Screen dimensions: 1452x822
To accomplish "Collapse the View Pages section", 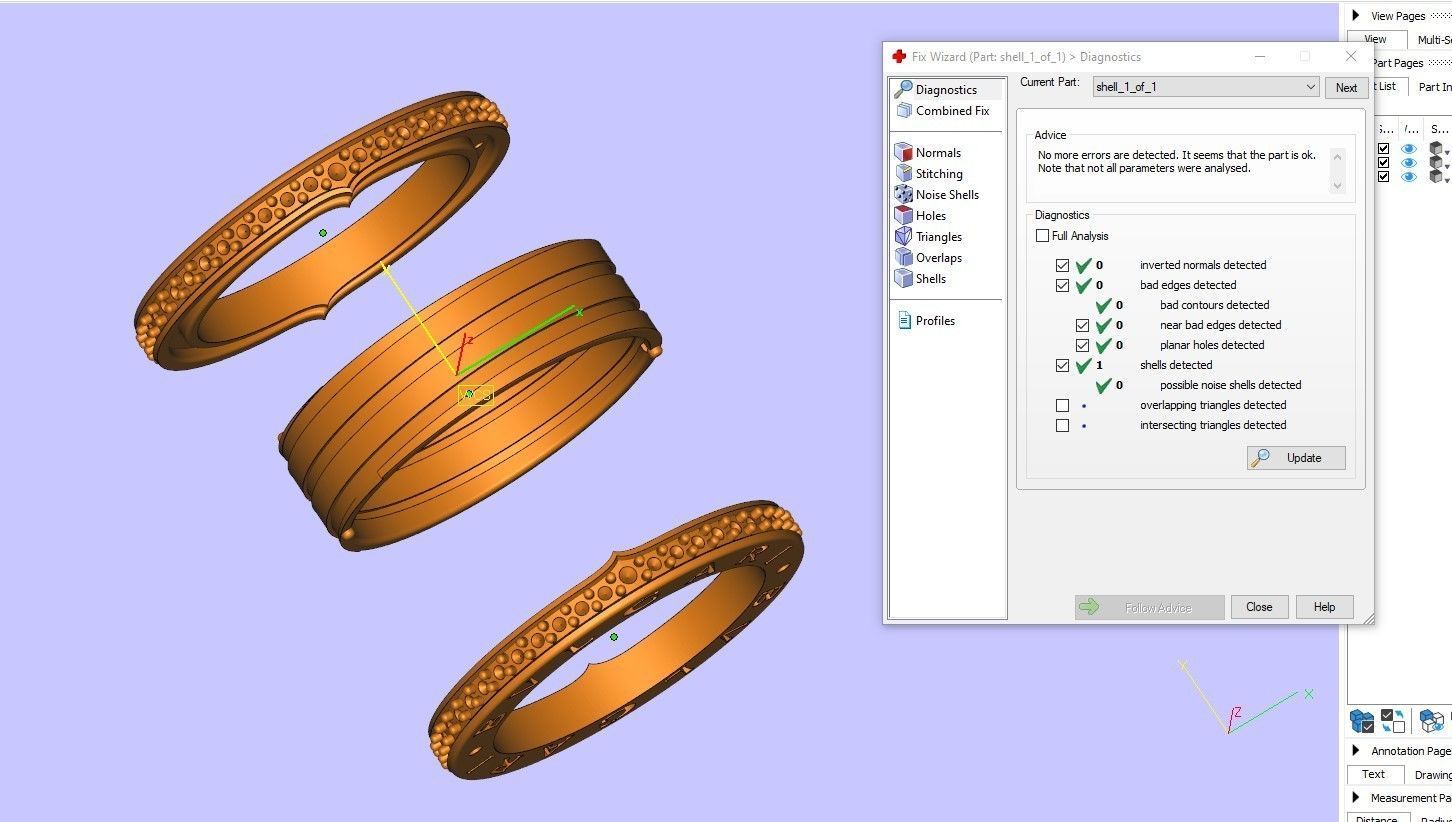I will [x=1356, y=16].
